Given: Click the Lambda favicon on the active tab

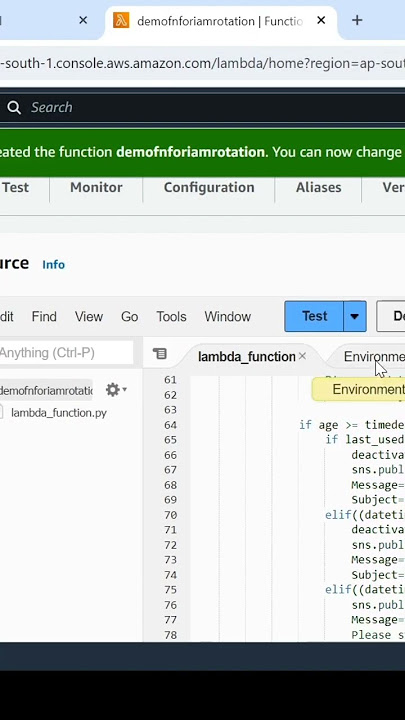Looking at the screenshot, I should [121, 20].
